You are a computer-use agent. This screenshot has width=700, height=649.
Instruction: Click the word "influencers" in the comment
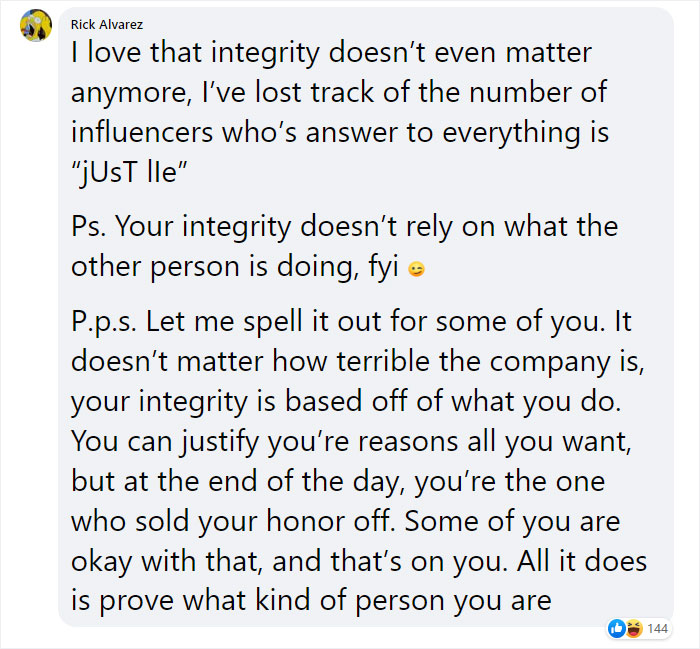click(142, 132)
